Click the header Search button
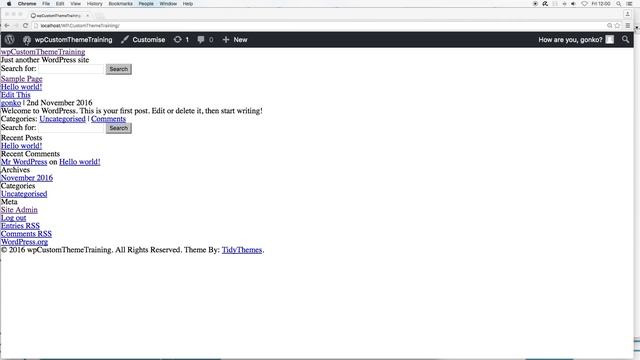The image size is (640, 360). (x=118, y=69)
